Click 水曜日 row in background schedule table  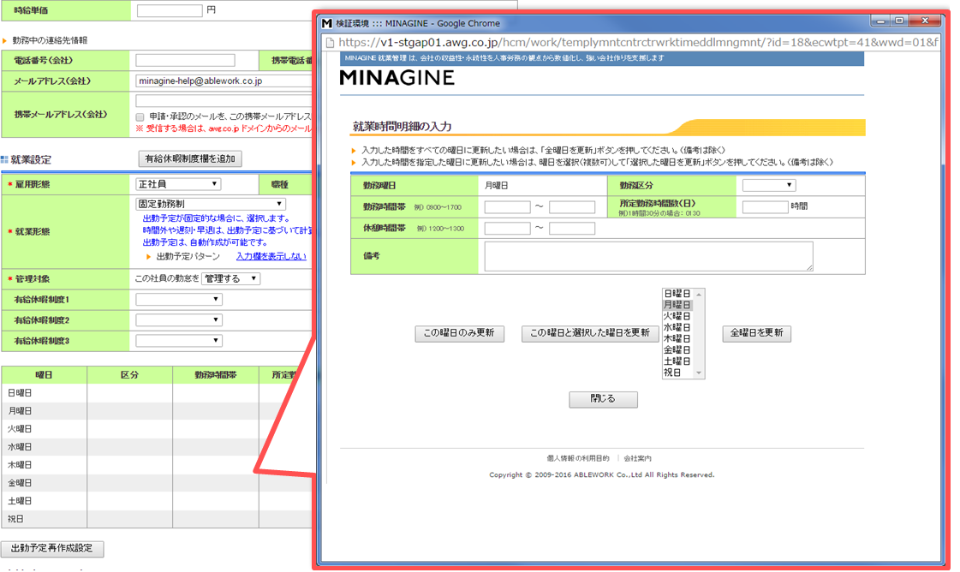tap(157, 447)
